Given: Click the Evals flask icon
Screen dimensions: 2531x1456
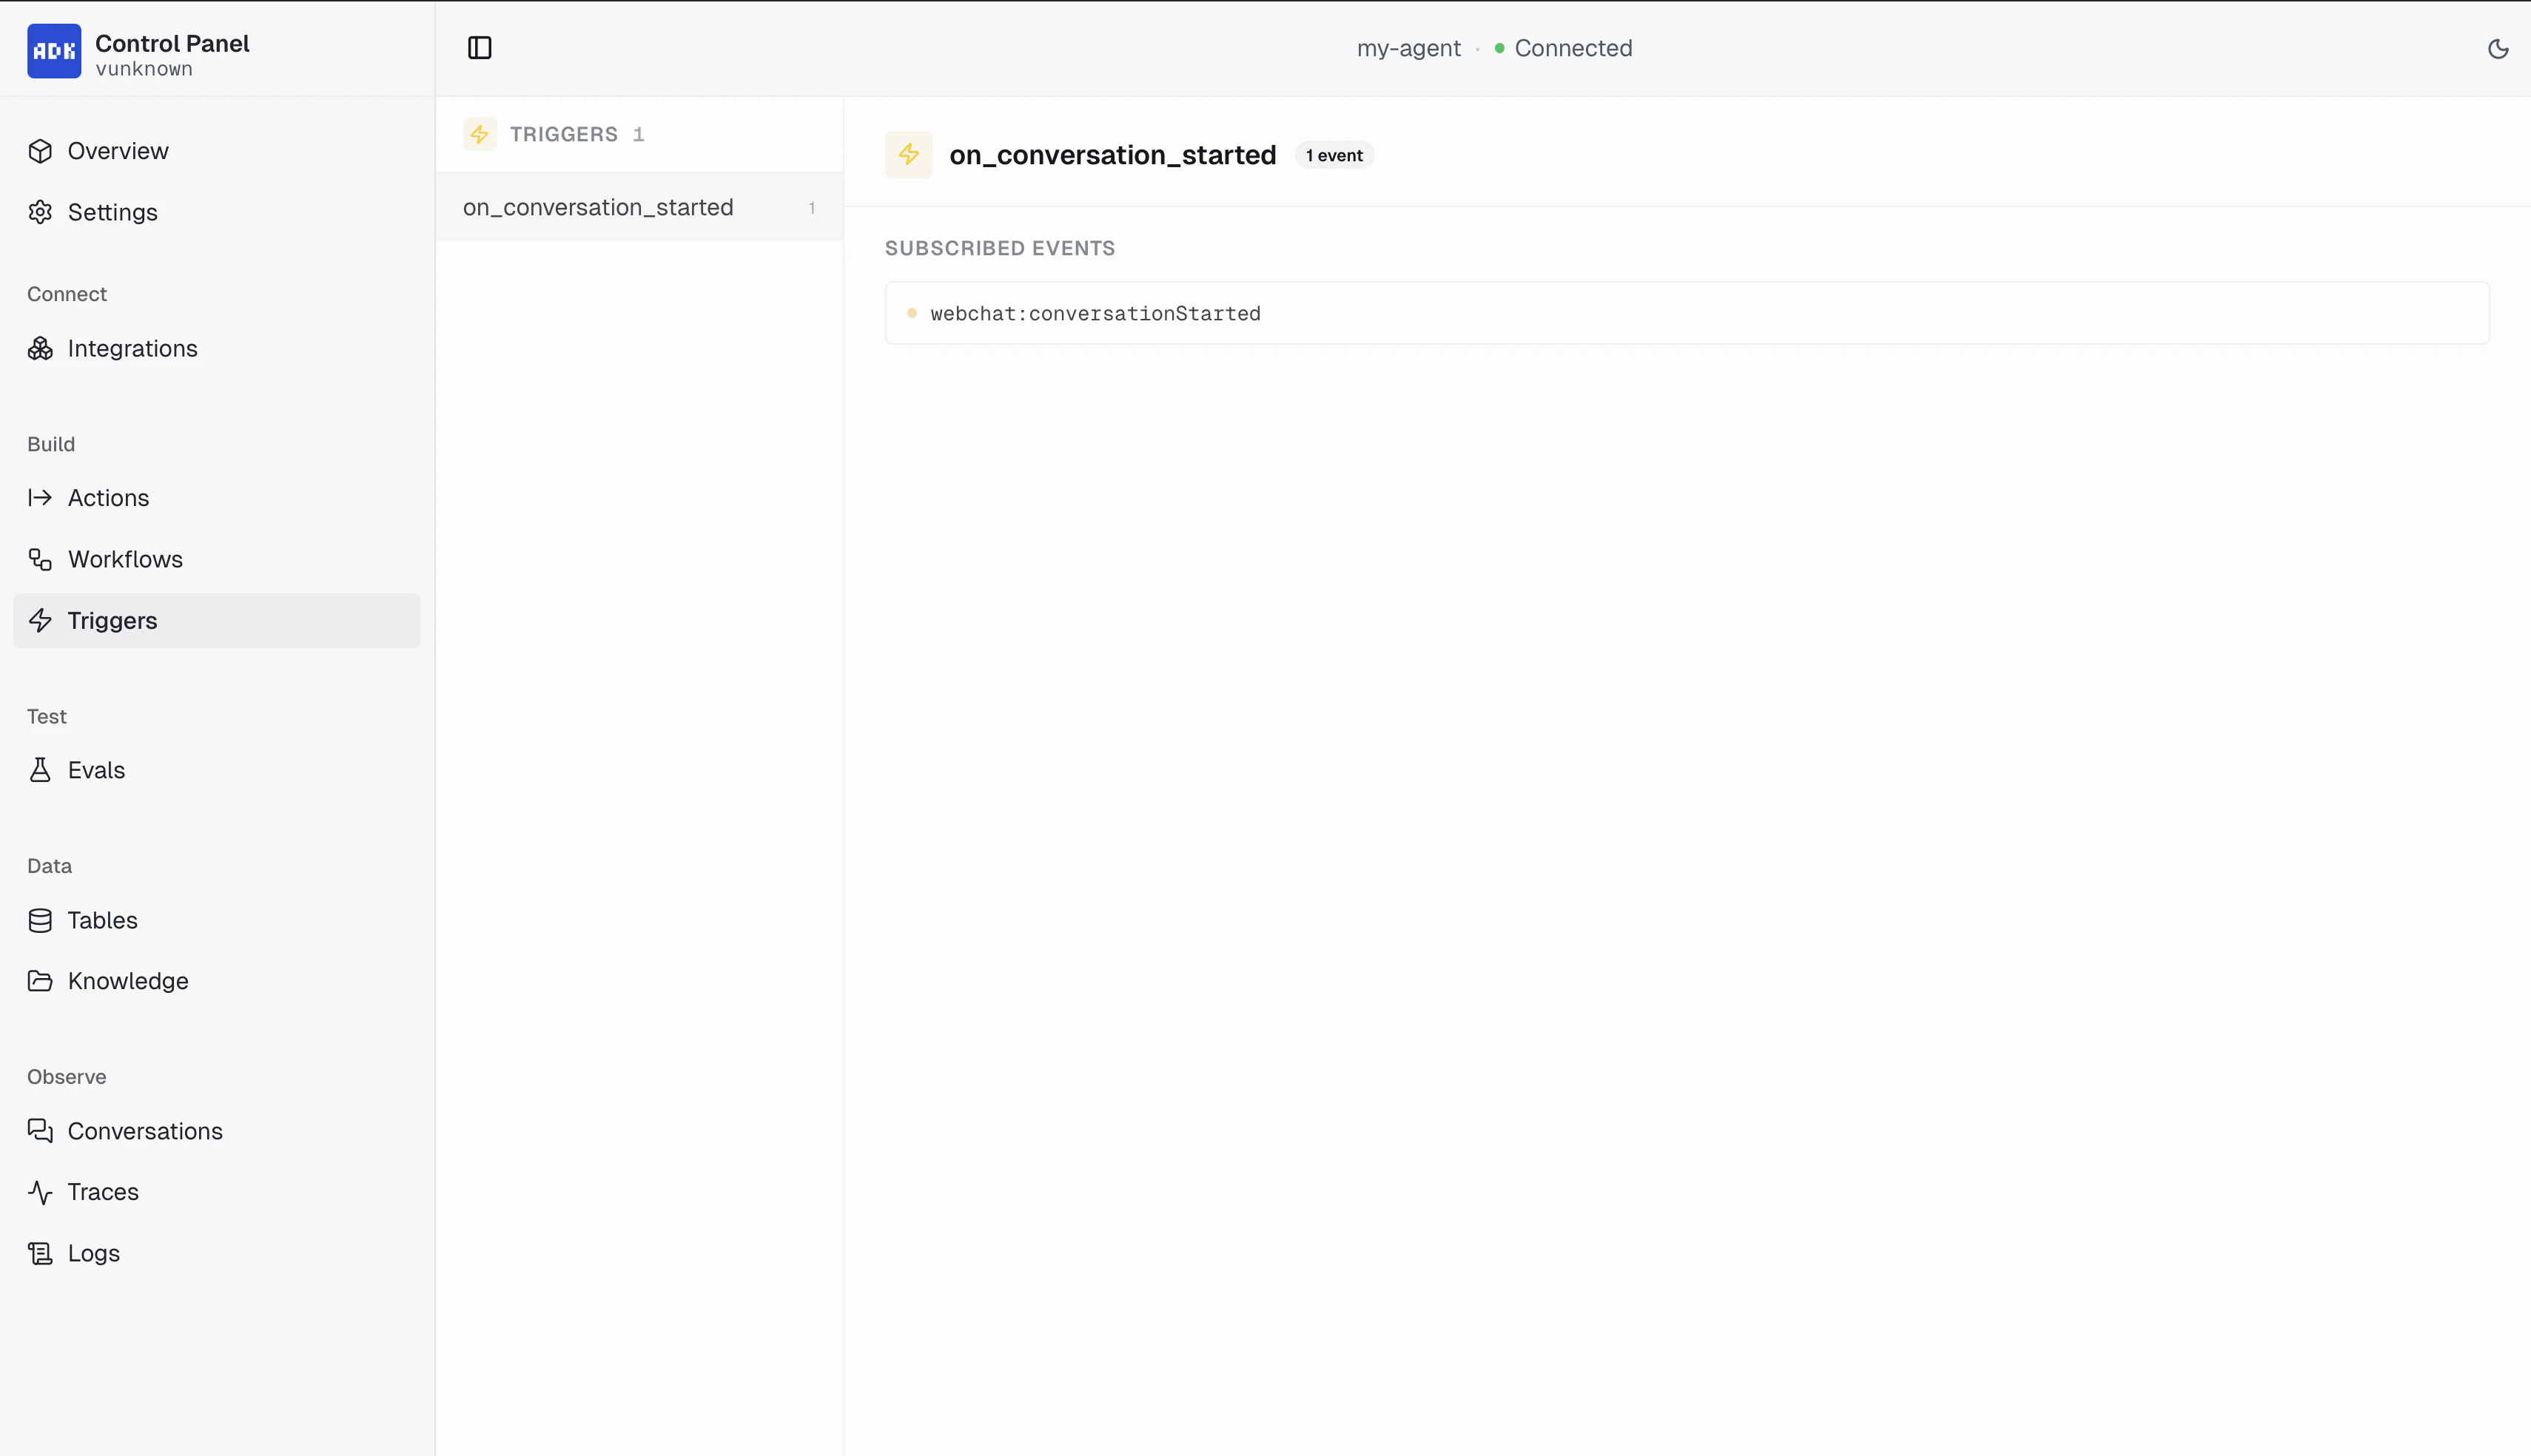Looking at the screenshot, I should pyautogui.click(x=40, y=769).
